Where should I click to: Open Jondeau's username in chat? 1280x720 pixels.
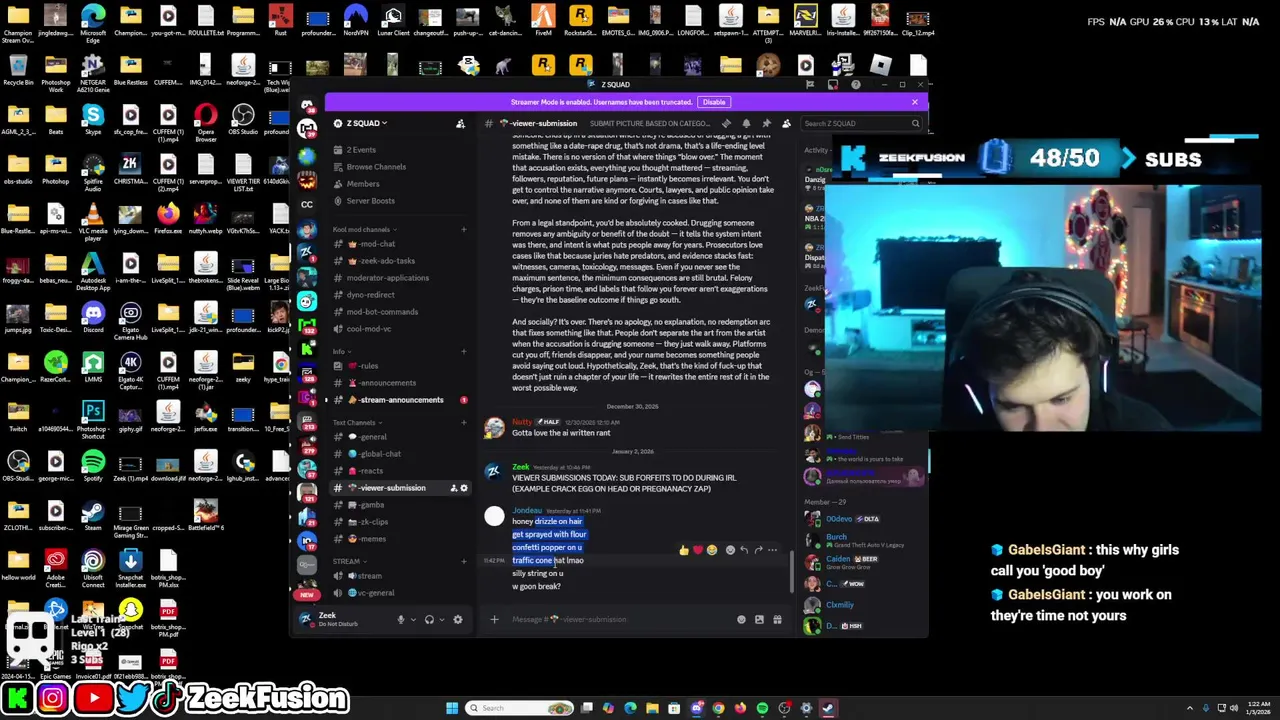(x=527, y=511)
